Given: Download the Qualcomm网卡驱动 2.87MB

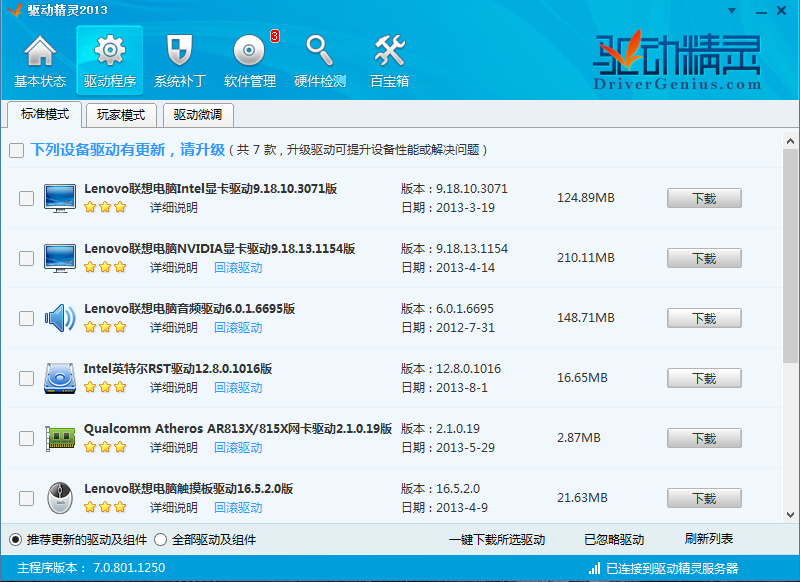Looking at the screenshot, I should 704,438.
